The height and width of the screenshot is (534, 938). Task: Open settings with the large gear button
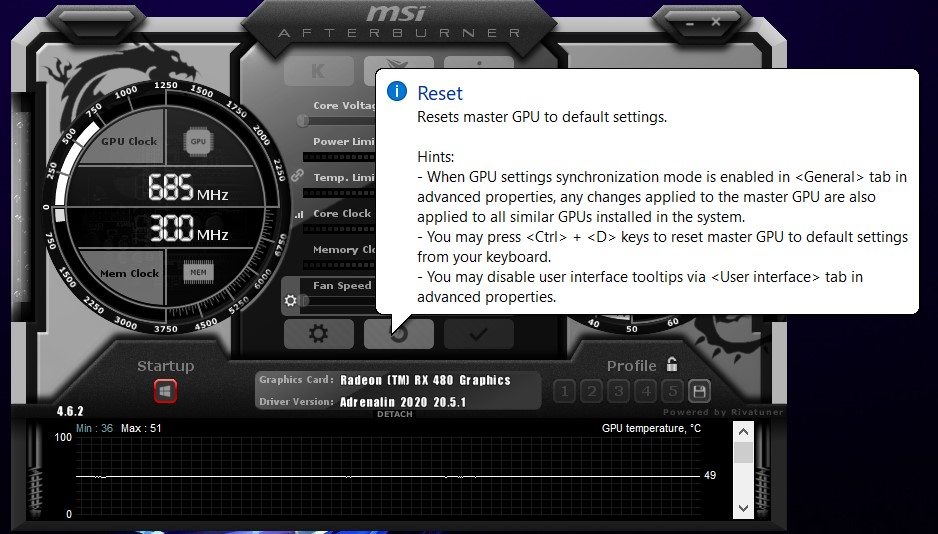coord(318,334)
